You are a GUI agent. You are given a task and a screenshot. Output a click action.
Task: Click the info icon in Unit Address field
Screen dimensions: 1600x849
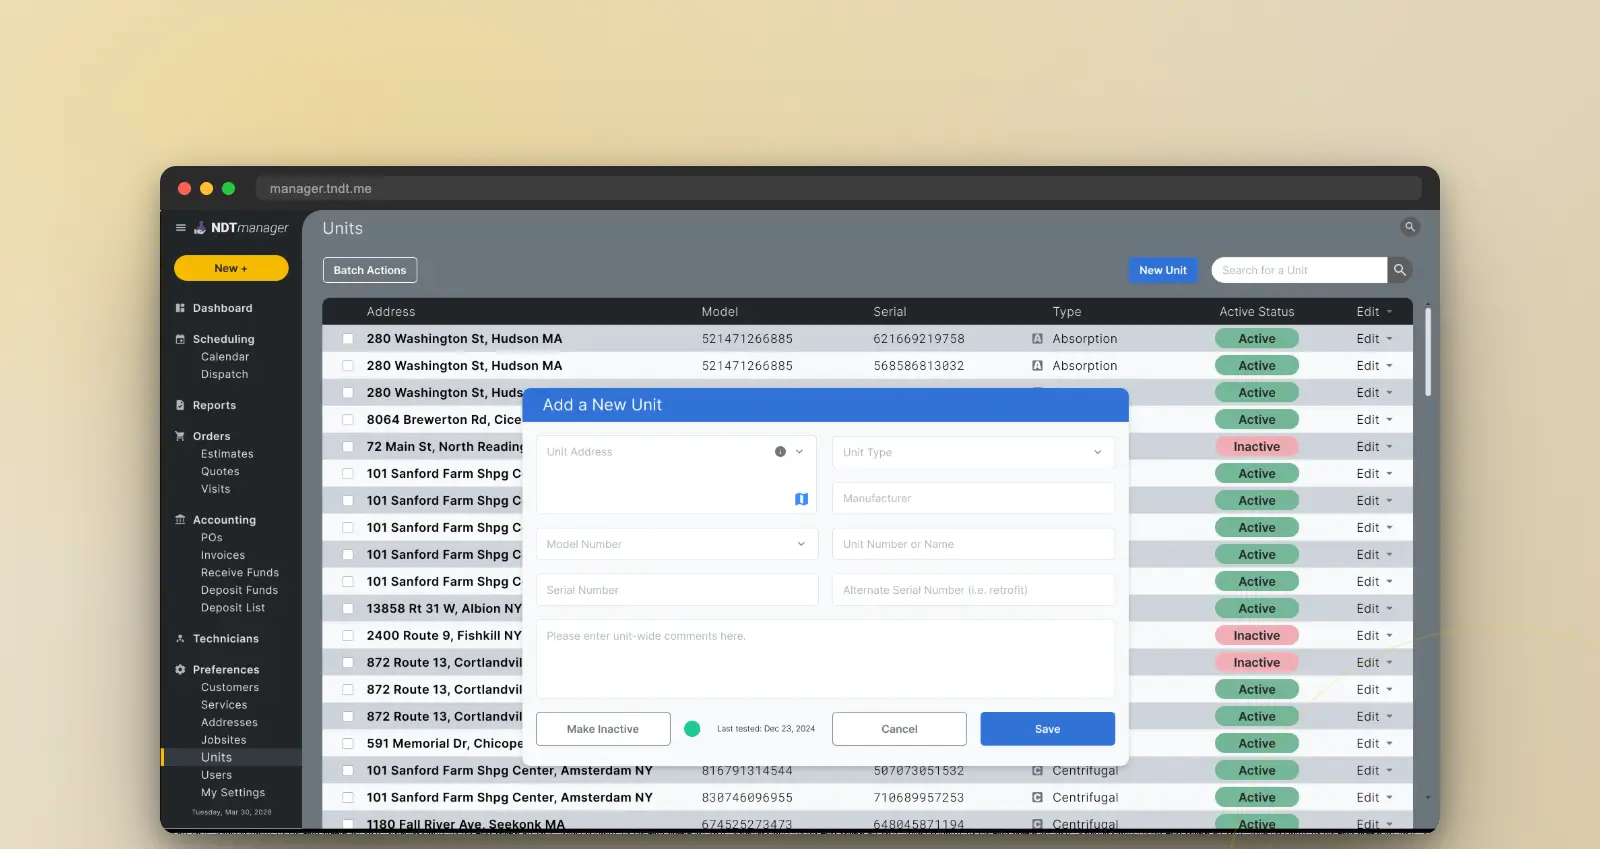pos(780,452)
